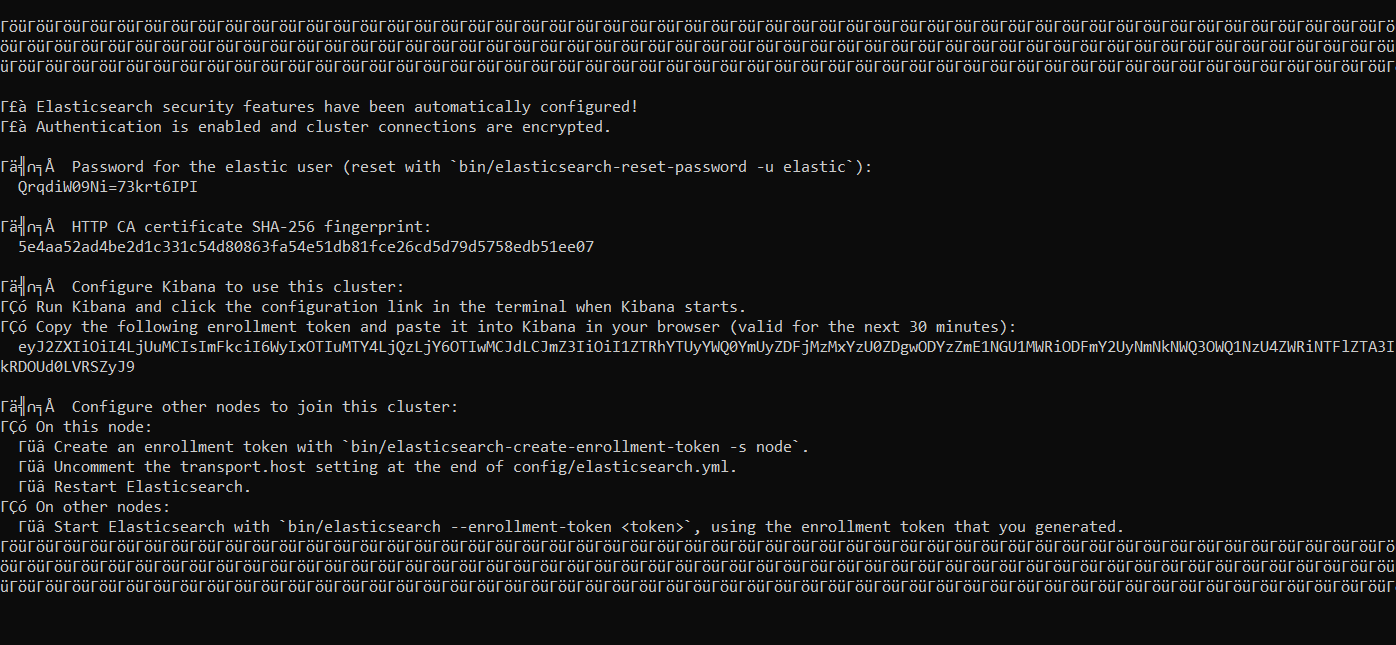Click the config/elasticsearch.yml file path
The image size is (1396, 645).
(625, 467)
